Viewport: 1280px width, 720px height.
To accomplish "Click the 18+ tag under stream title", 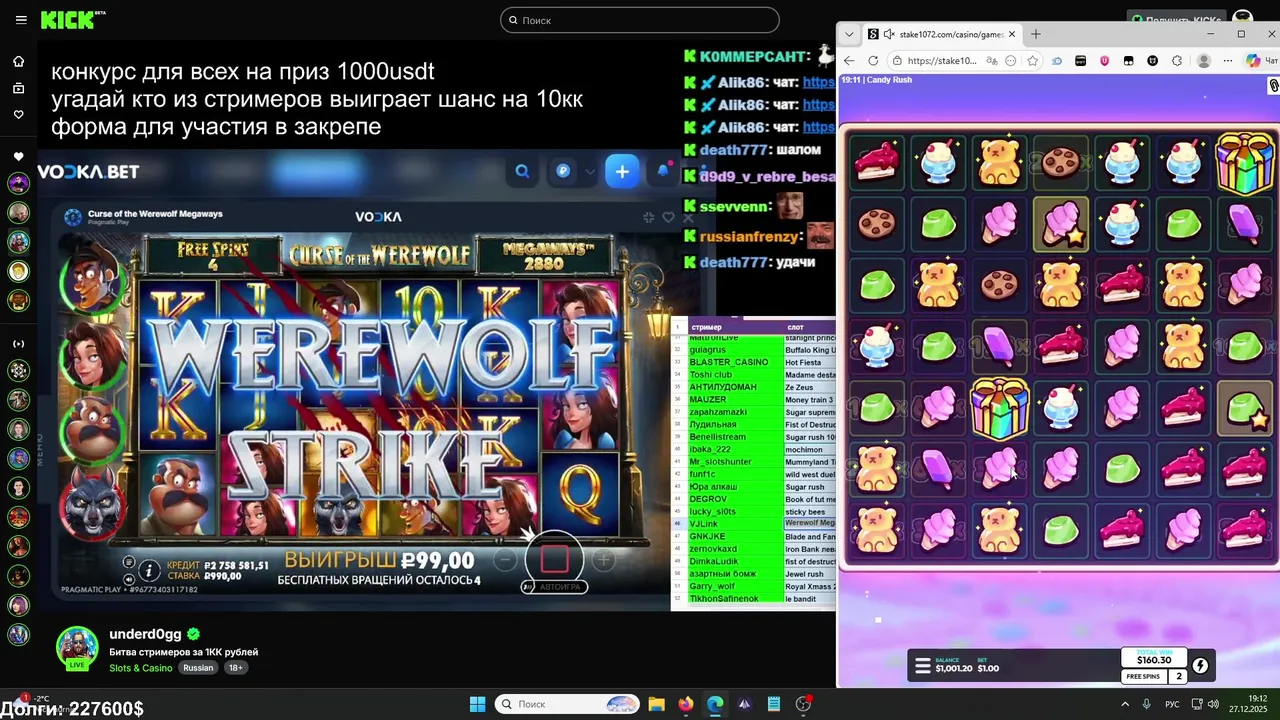I will (x=235, y=668).
